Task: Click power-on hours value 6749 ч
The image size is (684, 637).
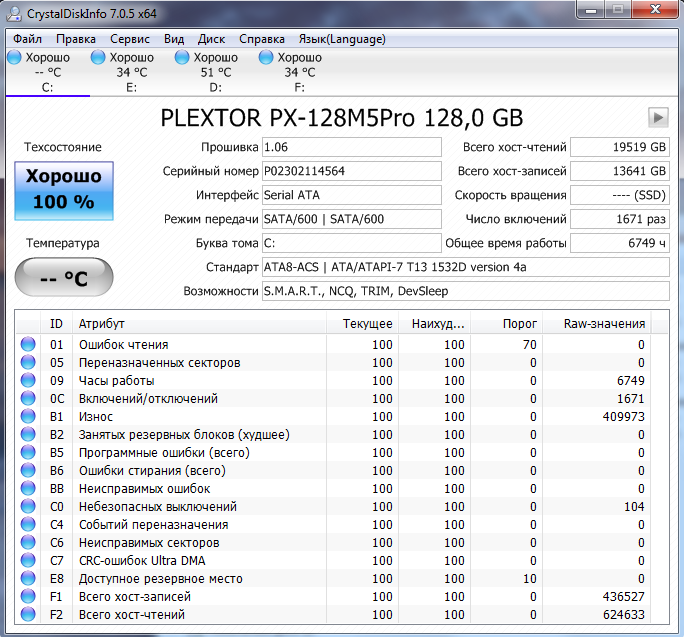Action: 620,243
